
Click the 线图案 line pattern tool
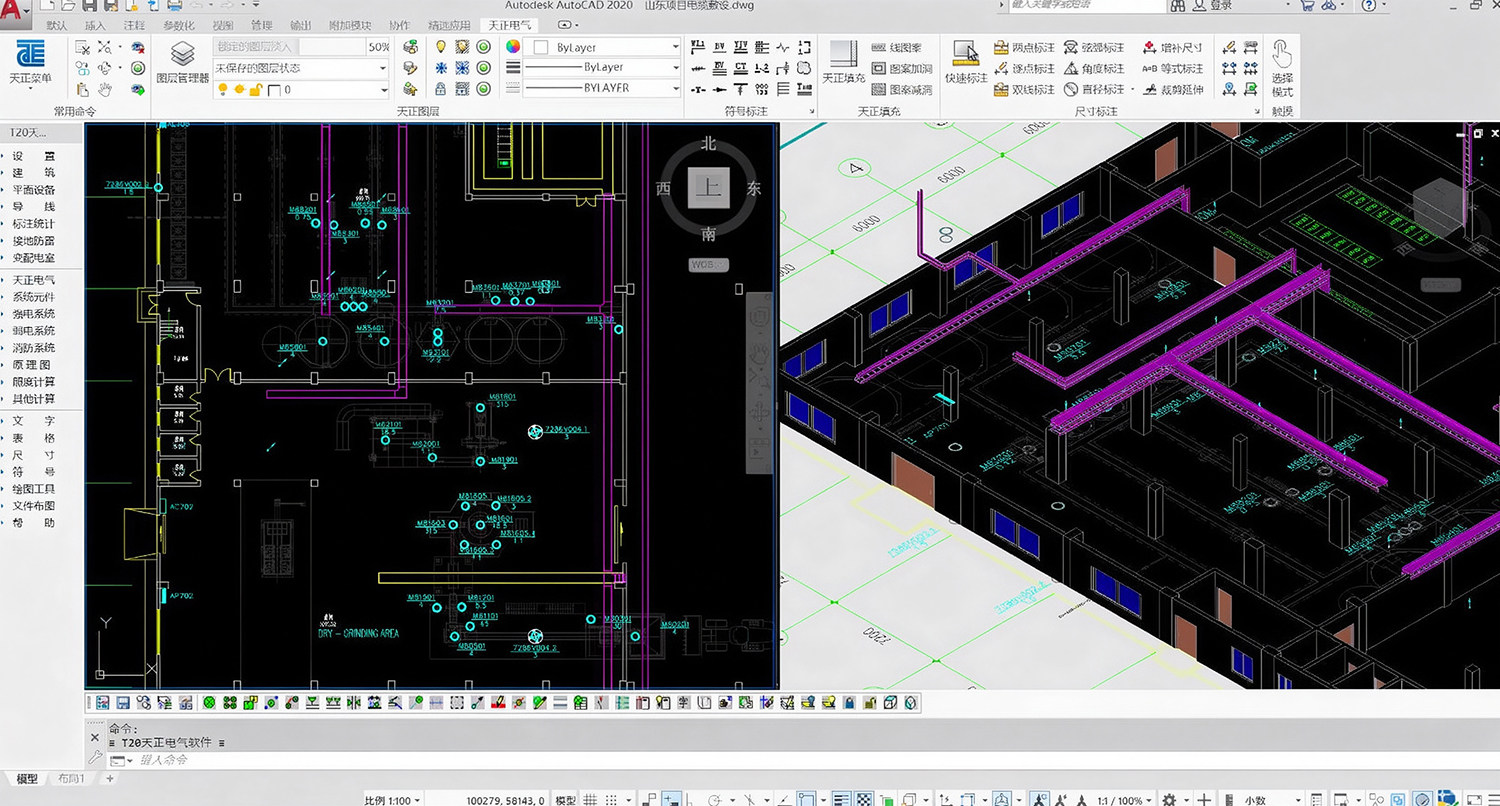tap(896, 47)
